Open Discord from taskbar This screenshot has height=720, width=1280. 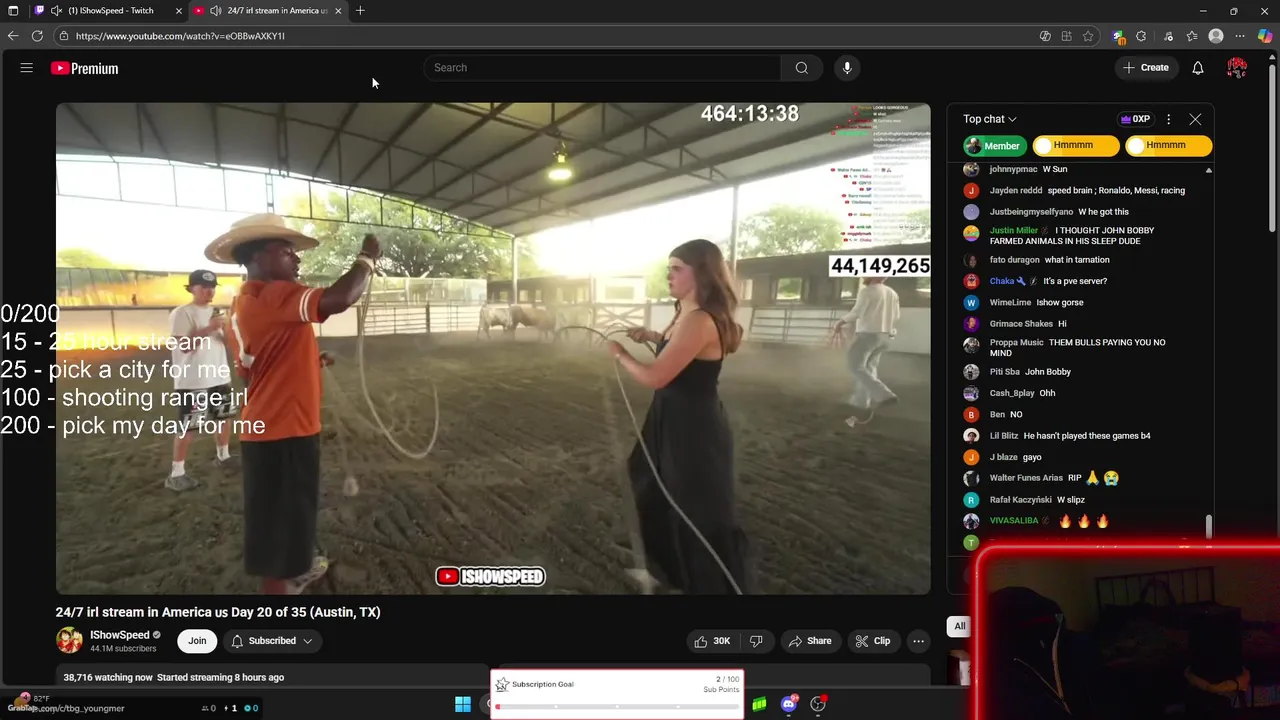[789, 704]
